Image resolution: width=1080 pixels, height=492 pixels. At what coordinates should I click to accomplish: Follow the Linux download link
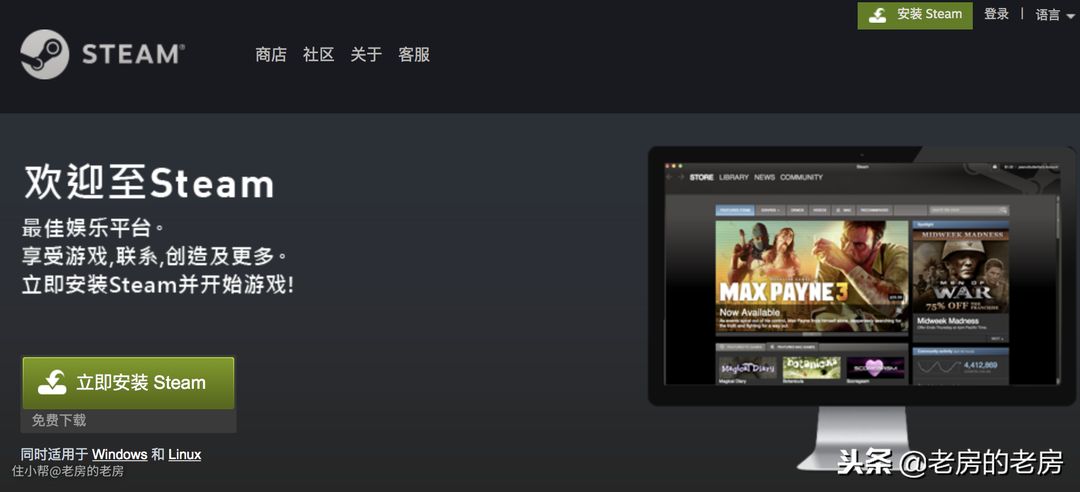pos(184,454)
